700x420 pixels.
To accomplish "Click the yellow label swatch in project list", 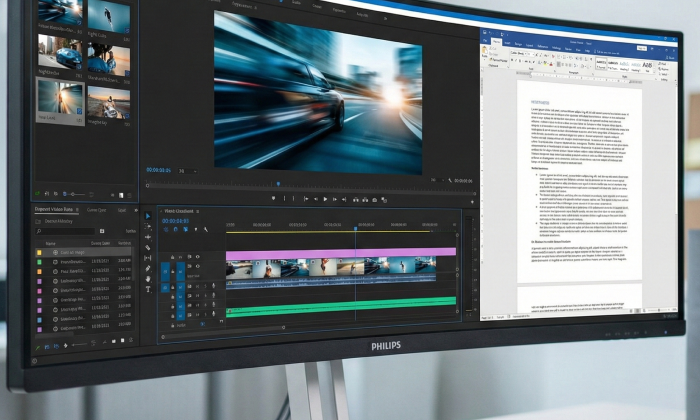I will click(39, 253).
